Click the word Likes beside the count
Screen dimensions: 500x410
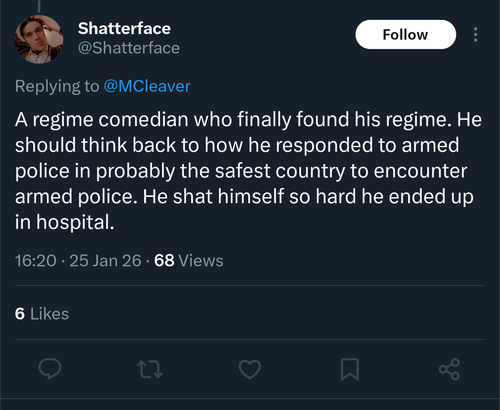(49, 314)
